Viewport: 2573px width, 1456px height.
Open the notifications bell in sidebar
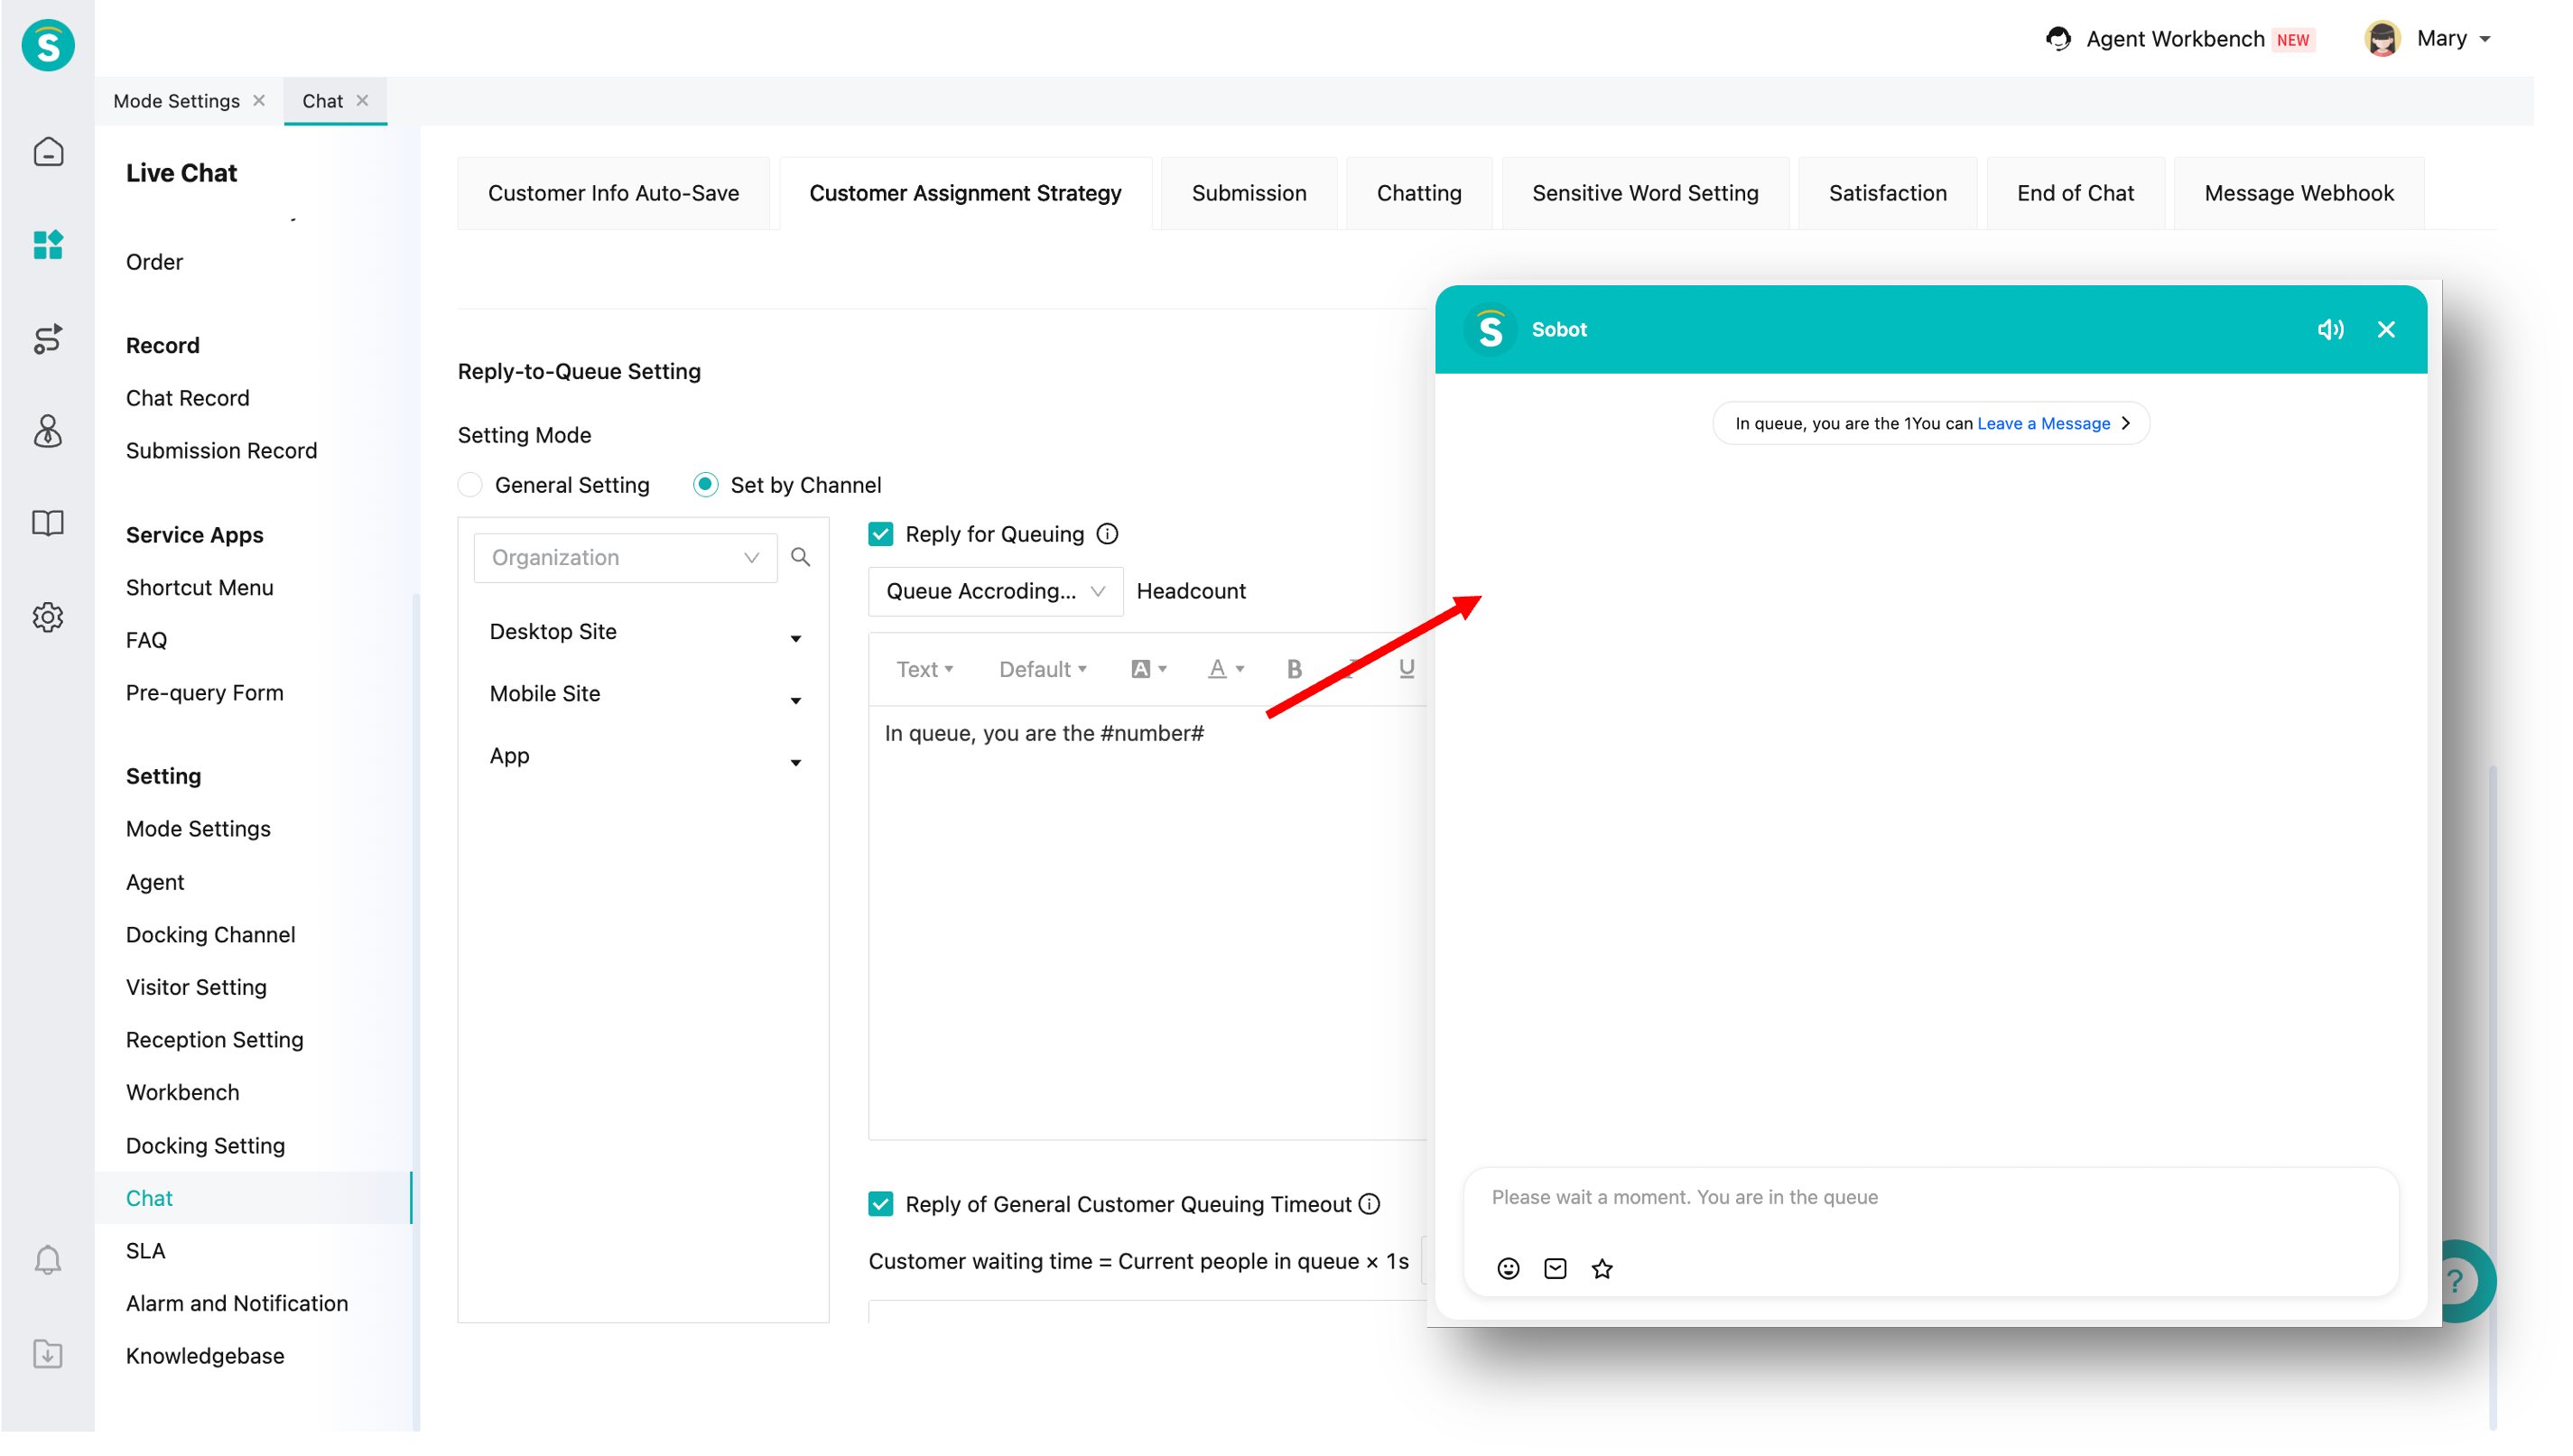(x=47, y=1260)
